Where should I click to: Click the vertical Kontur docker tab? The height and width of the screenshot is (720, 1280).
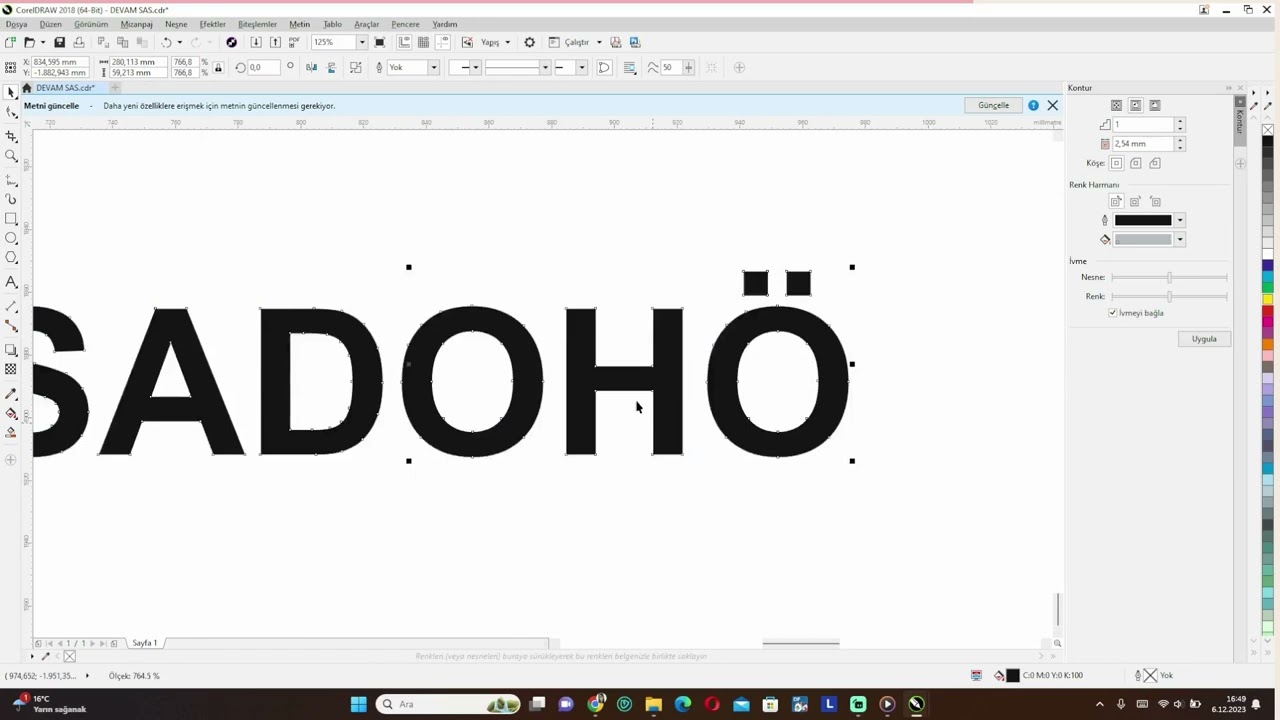1240,120
